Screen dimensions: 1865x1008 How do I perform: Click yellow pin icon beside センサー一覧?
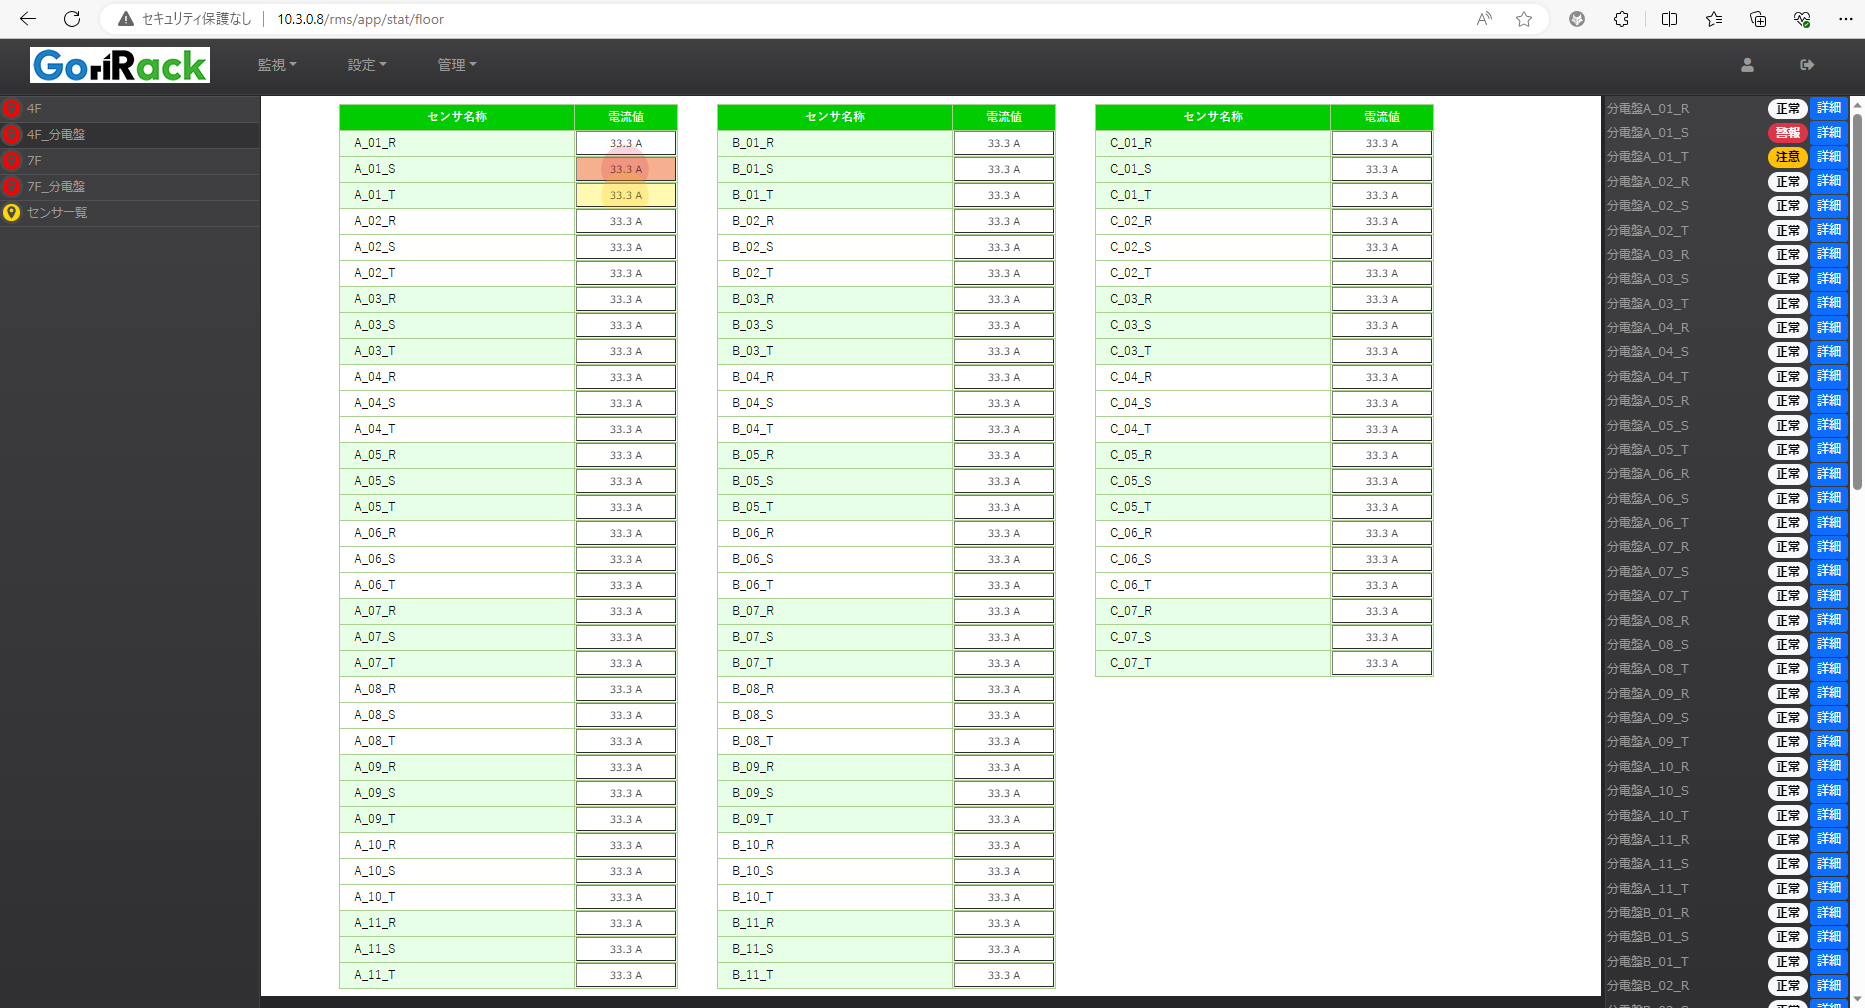pyautogui.click(x=12, y=212)
